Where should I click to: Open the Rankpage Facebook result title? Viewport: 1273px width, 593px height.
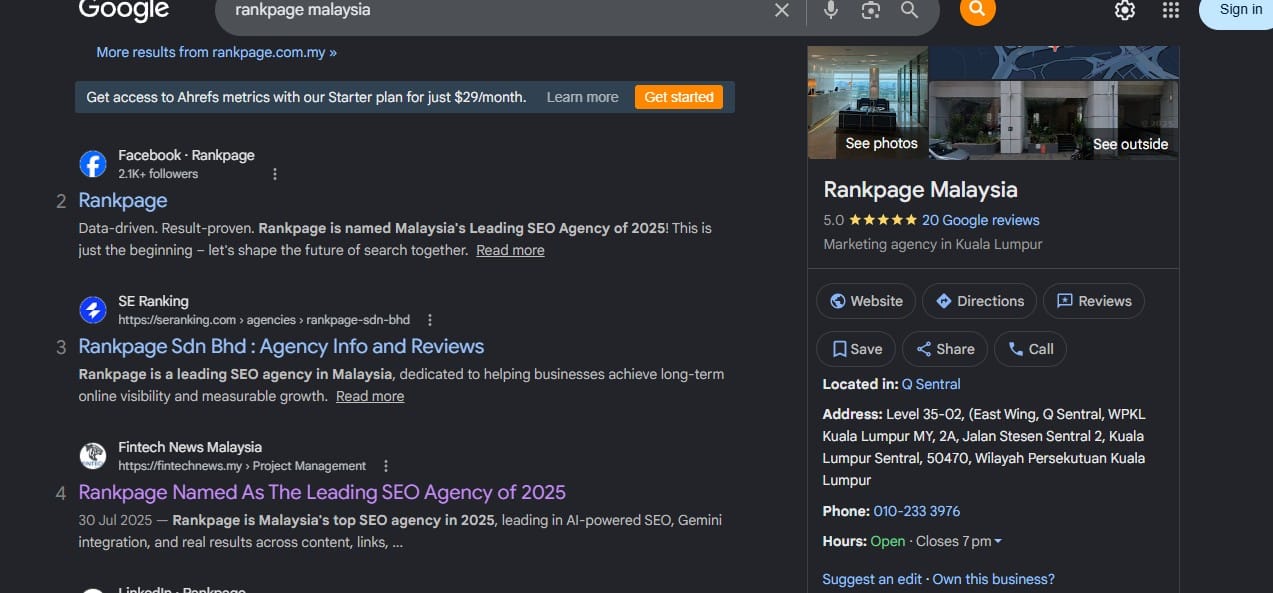coord(123,200)
